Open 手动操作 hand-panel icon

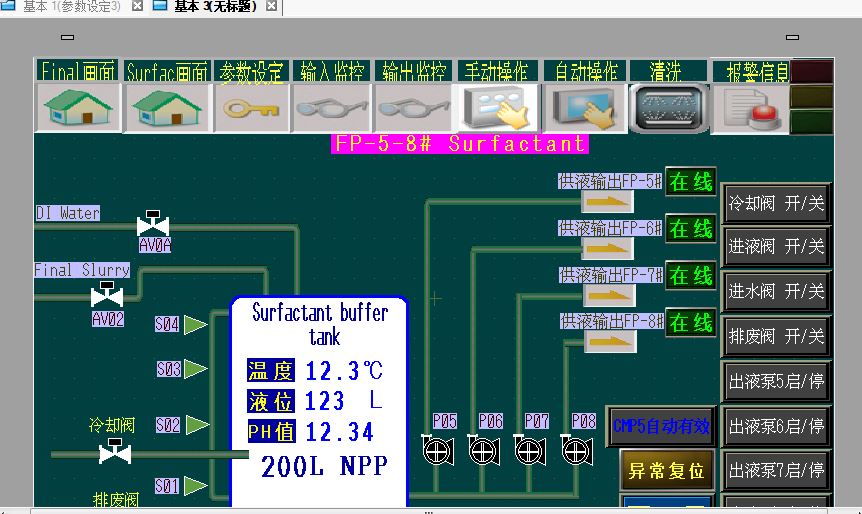tap(498, 107)
